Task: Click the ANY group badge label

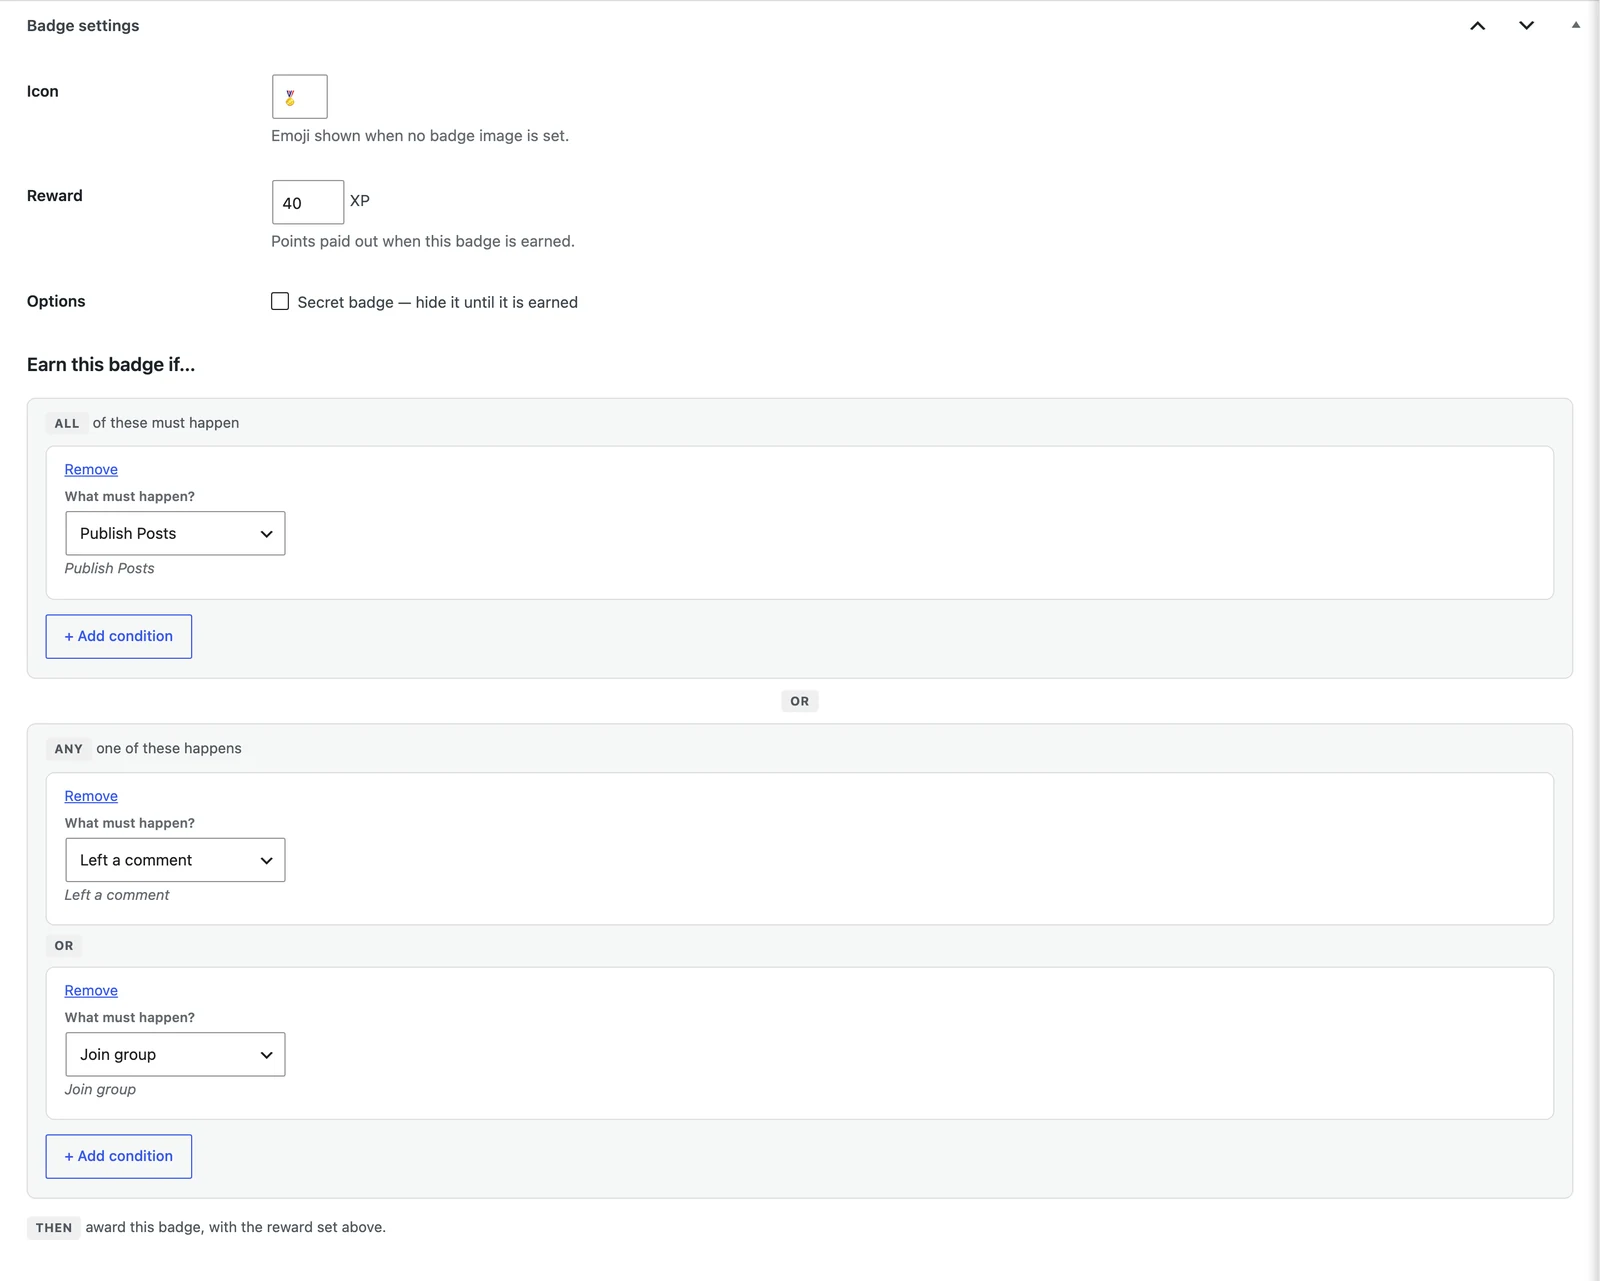Action: [68, 749]
